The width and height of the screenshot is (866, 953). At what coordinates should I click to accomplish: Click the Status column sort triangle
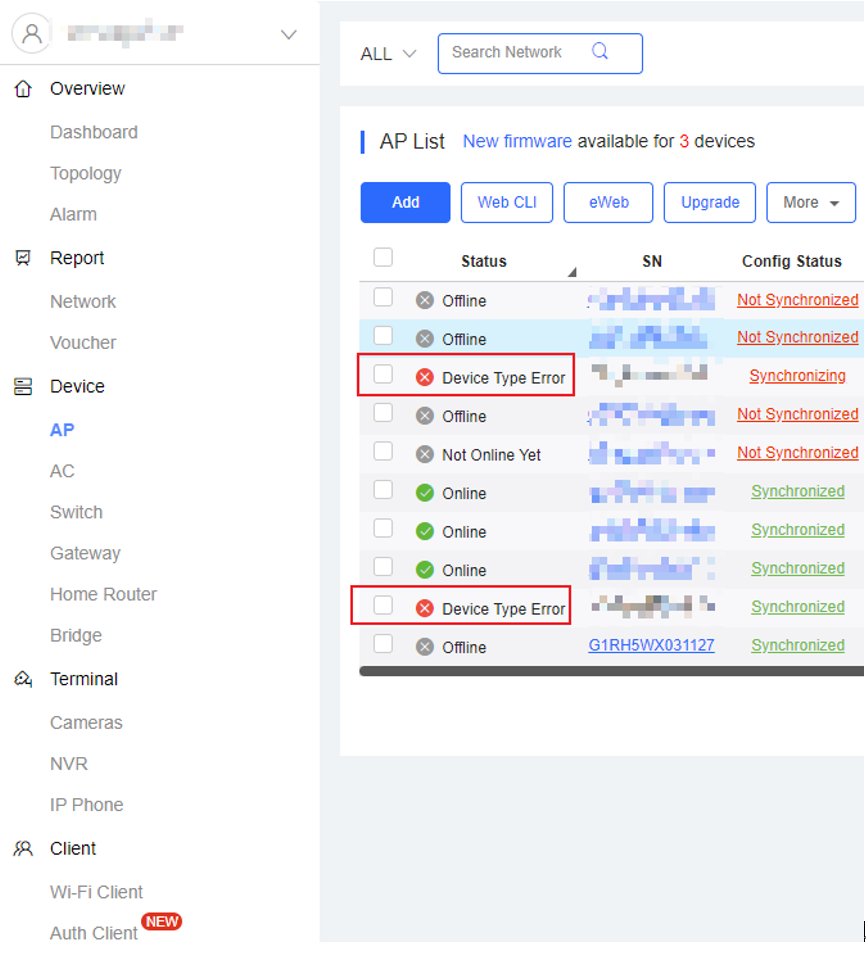click(572, 272)
